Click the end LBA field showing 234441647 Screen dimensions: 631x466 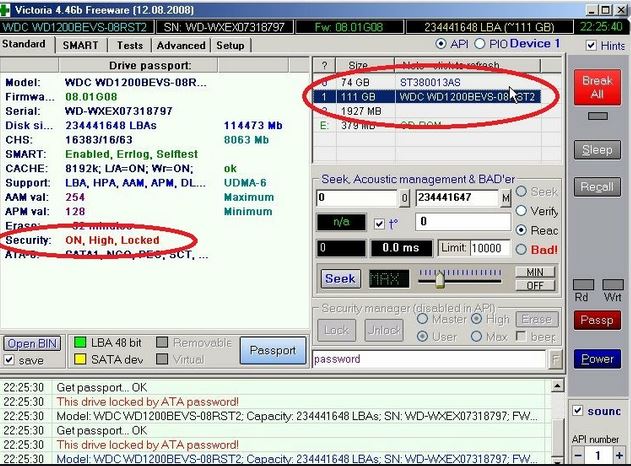457,198
